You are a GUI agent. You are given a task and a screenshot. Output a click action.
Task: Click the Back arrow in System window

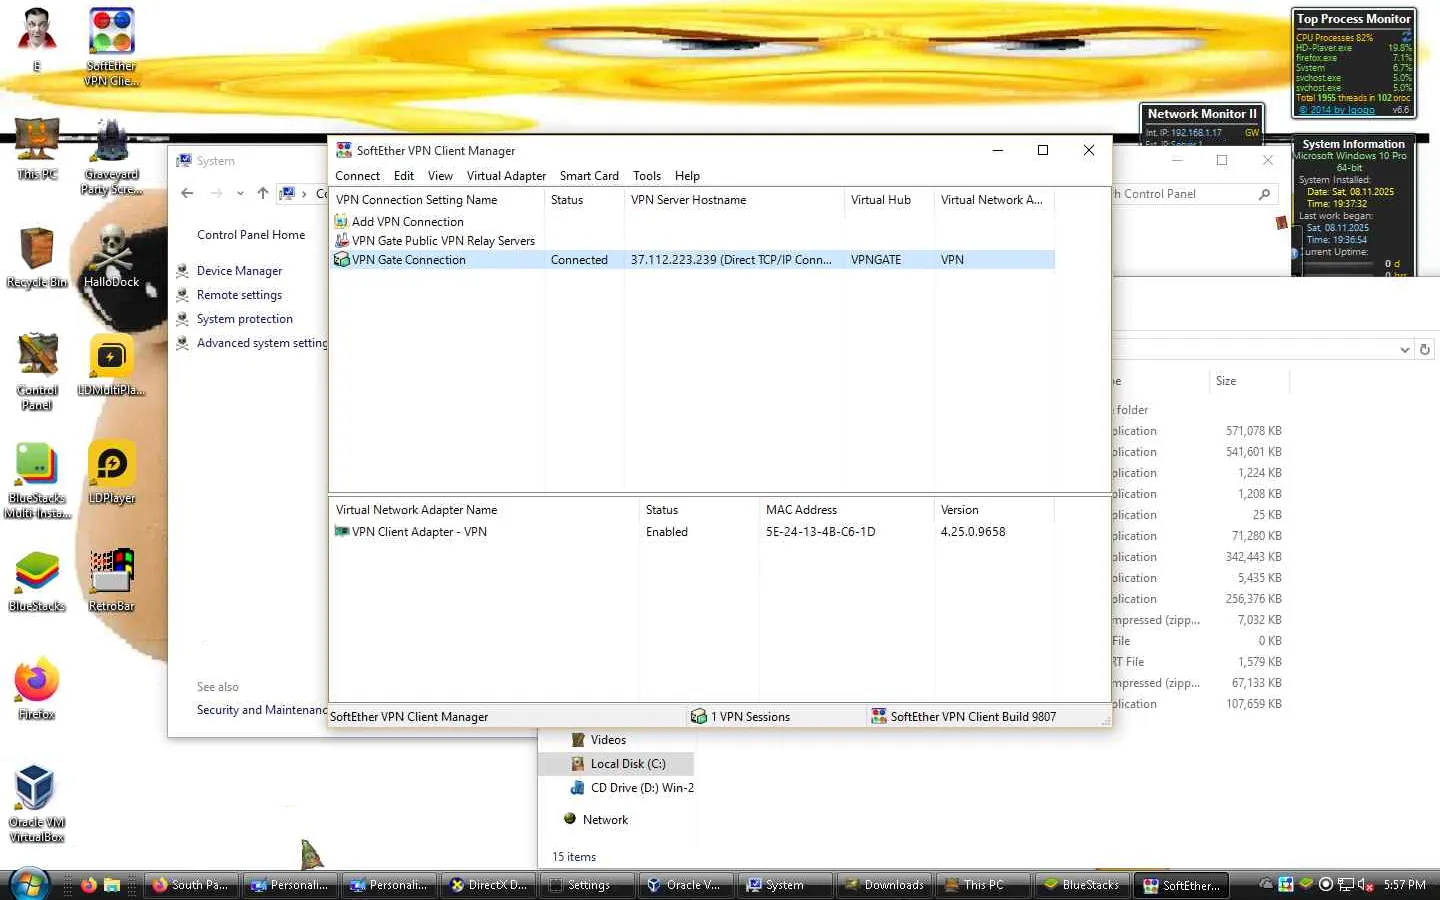(x=188, y=193)
